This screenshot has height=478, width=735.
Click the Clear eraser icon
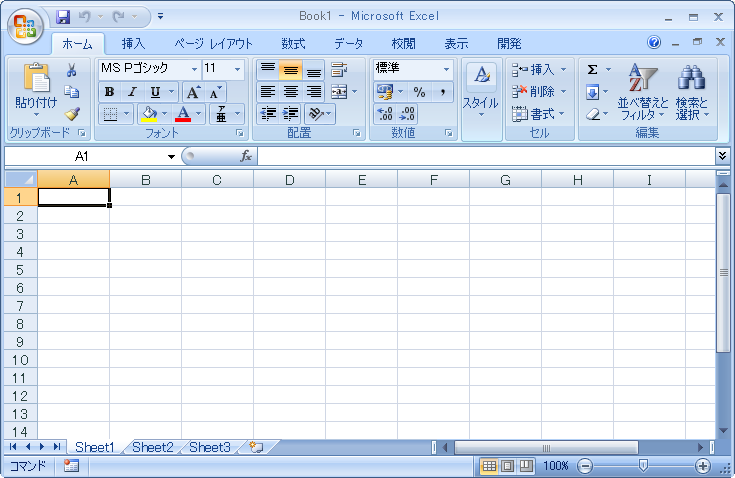[593, 114]
